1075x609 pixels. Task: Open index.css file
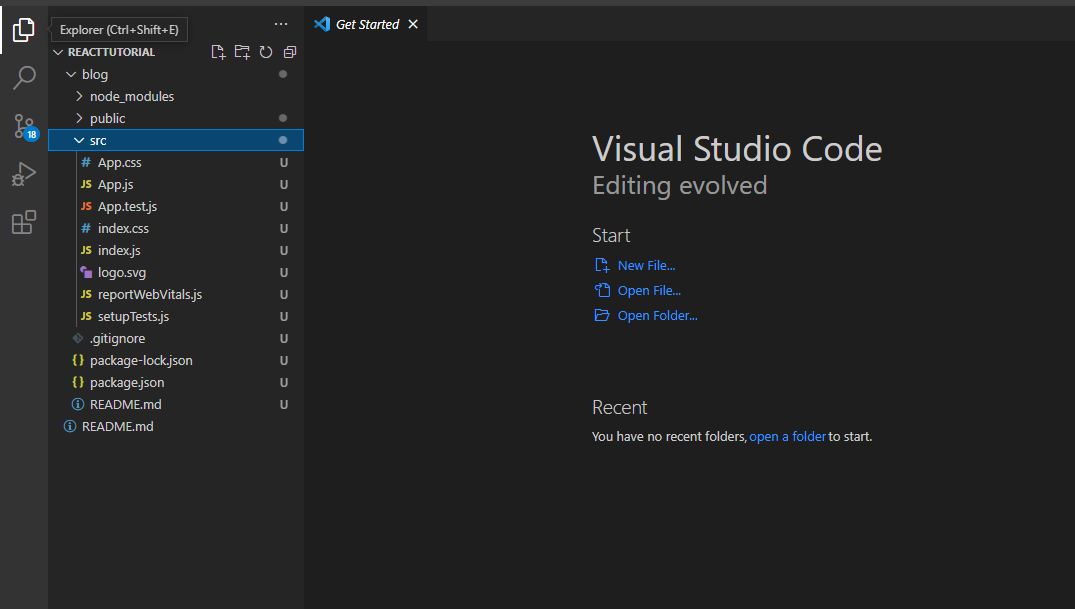coord(176,228)
